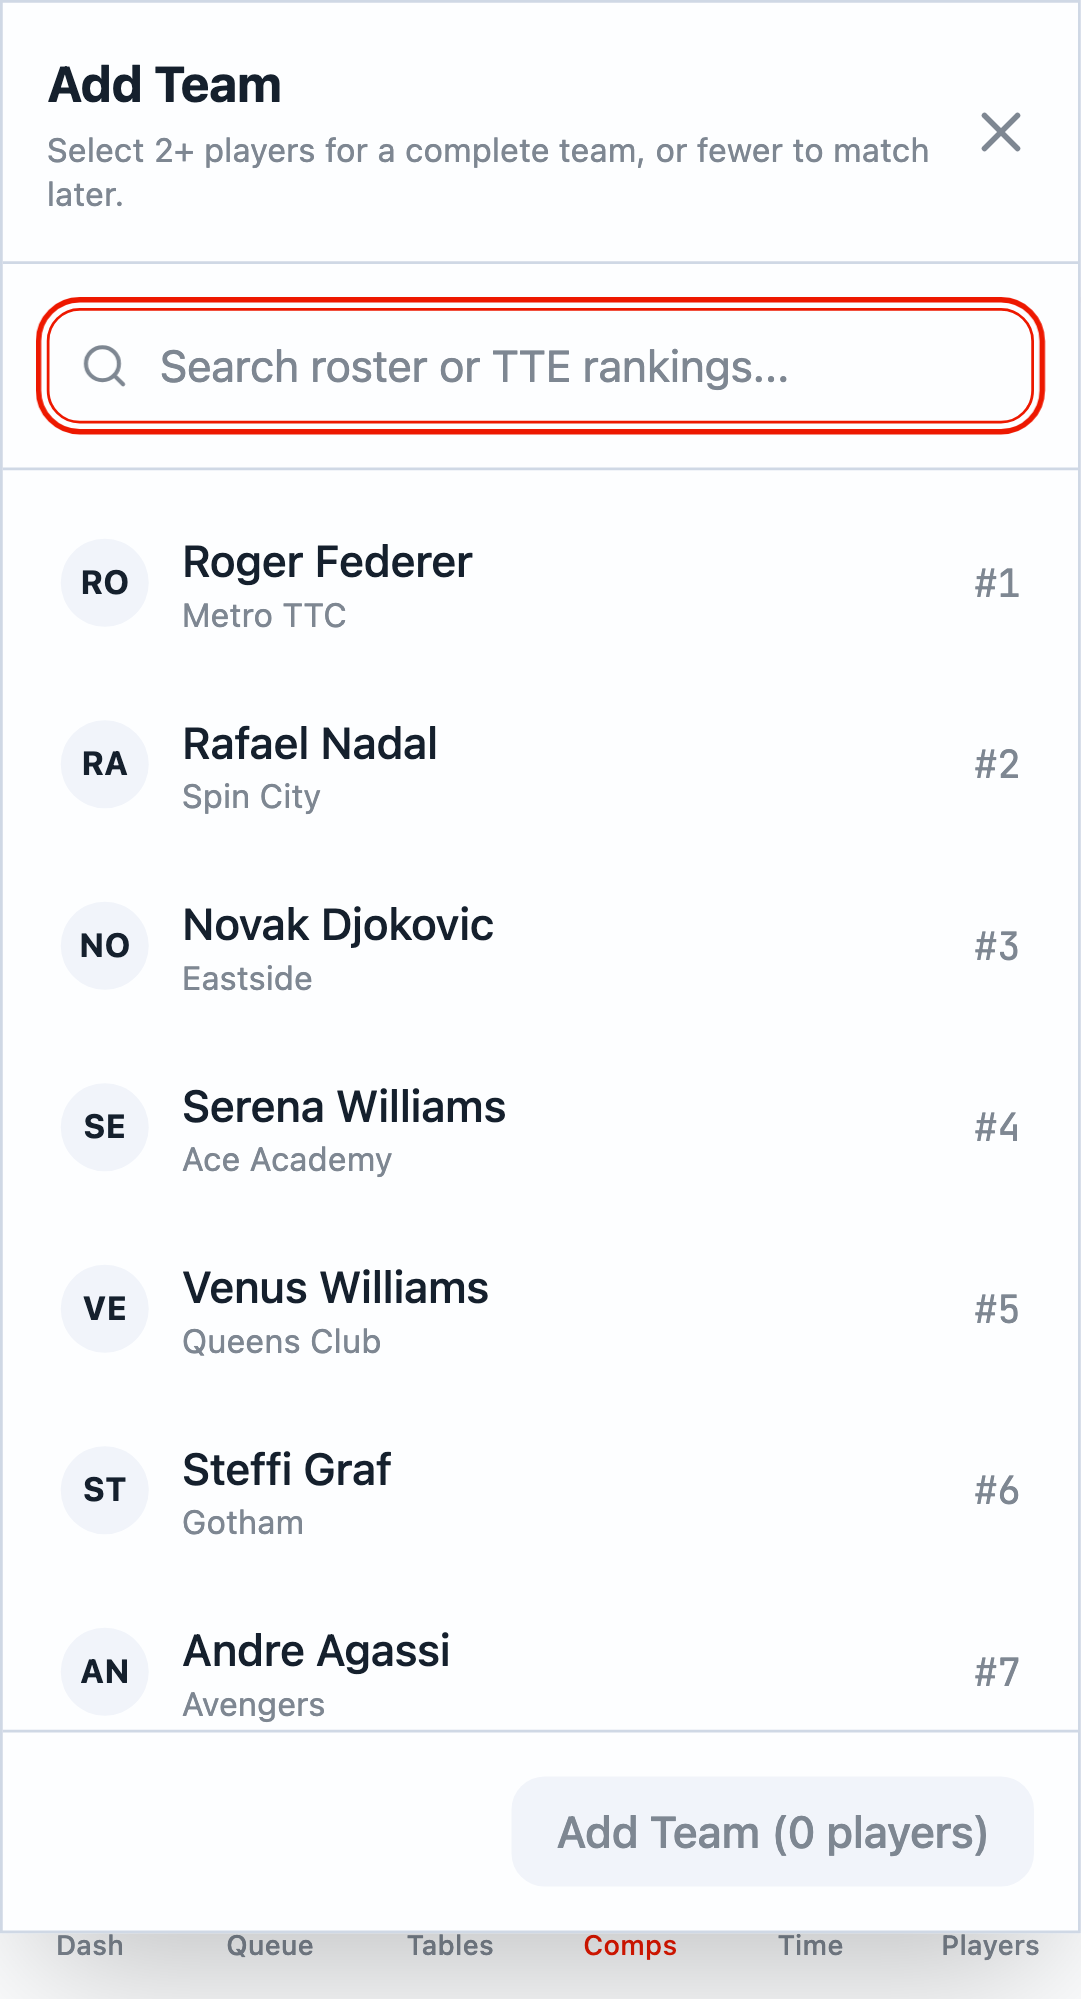Image resolution: width=1081 pixels, height=1999 pixels.
Task: Click the search roster input field
Action: (x=540, y=366)
